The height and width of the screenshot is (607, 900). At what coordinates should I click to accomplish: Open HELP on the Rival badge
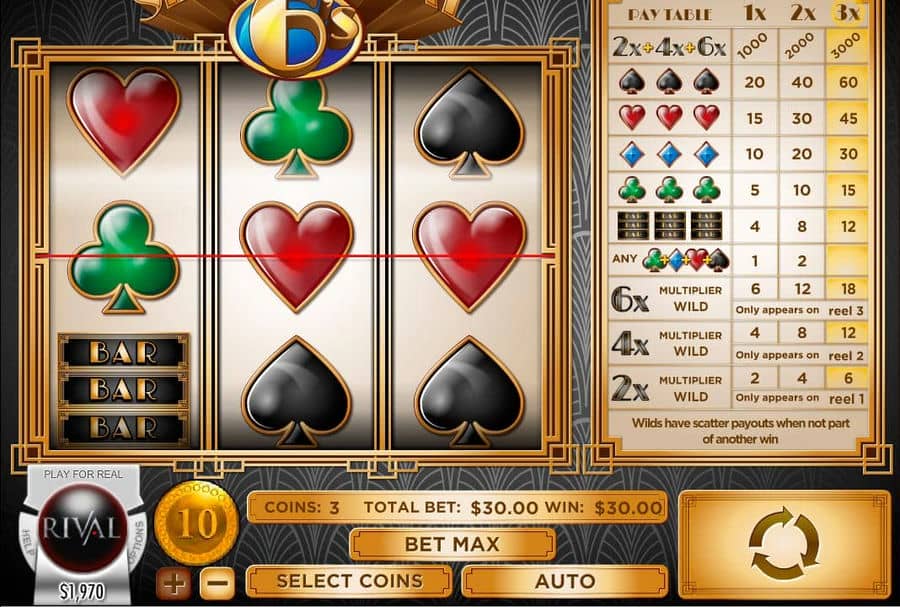(28, 542)
